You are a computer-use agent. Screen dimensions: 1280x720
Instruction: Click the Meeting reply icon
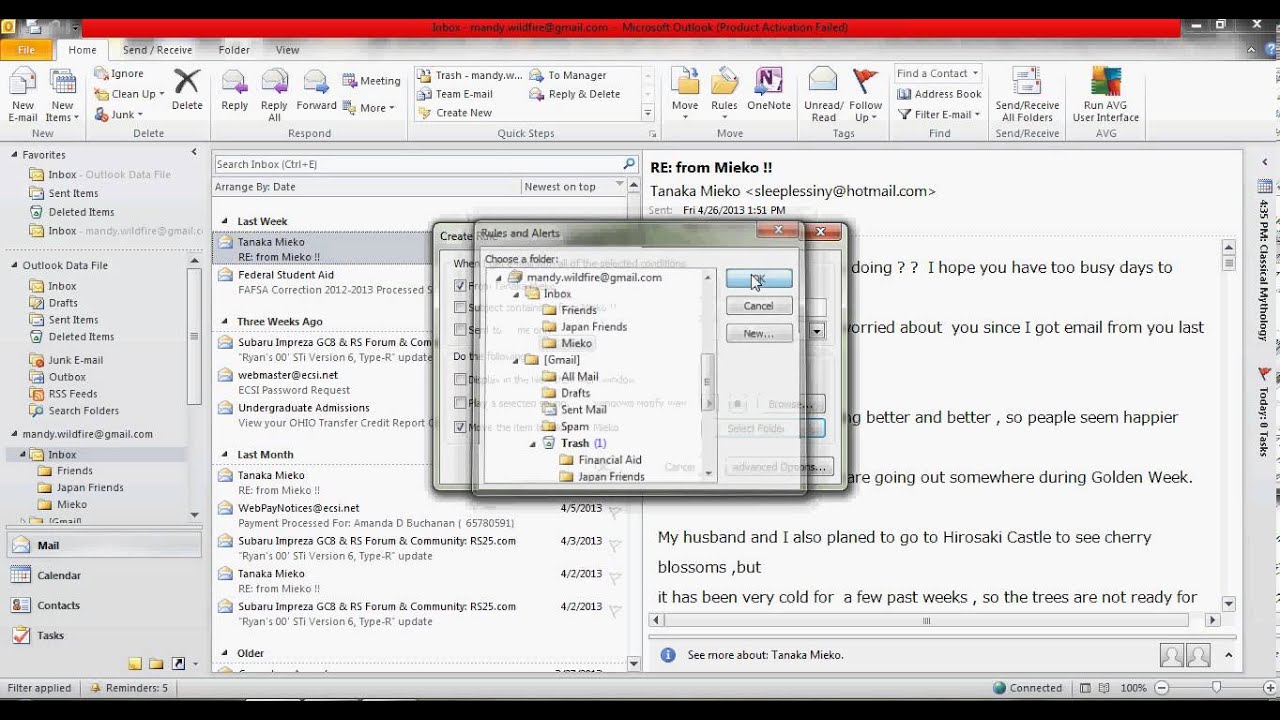[371, 81]
